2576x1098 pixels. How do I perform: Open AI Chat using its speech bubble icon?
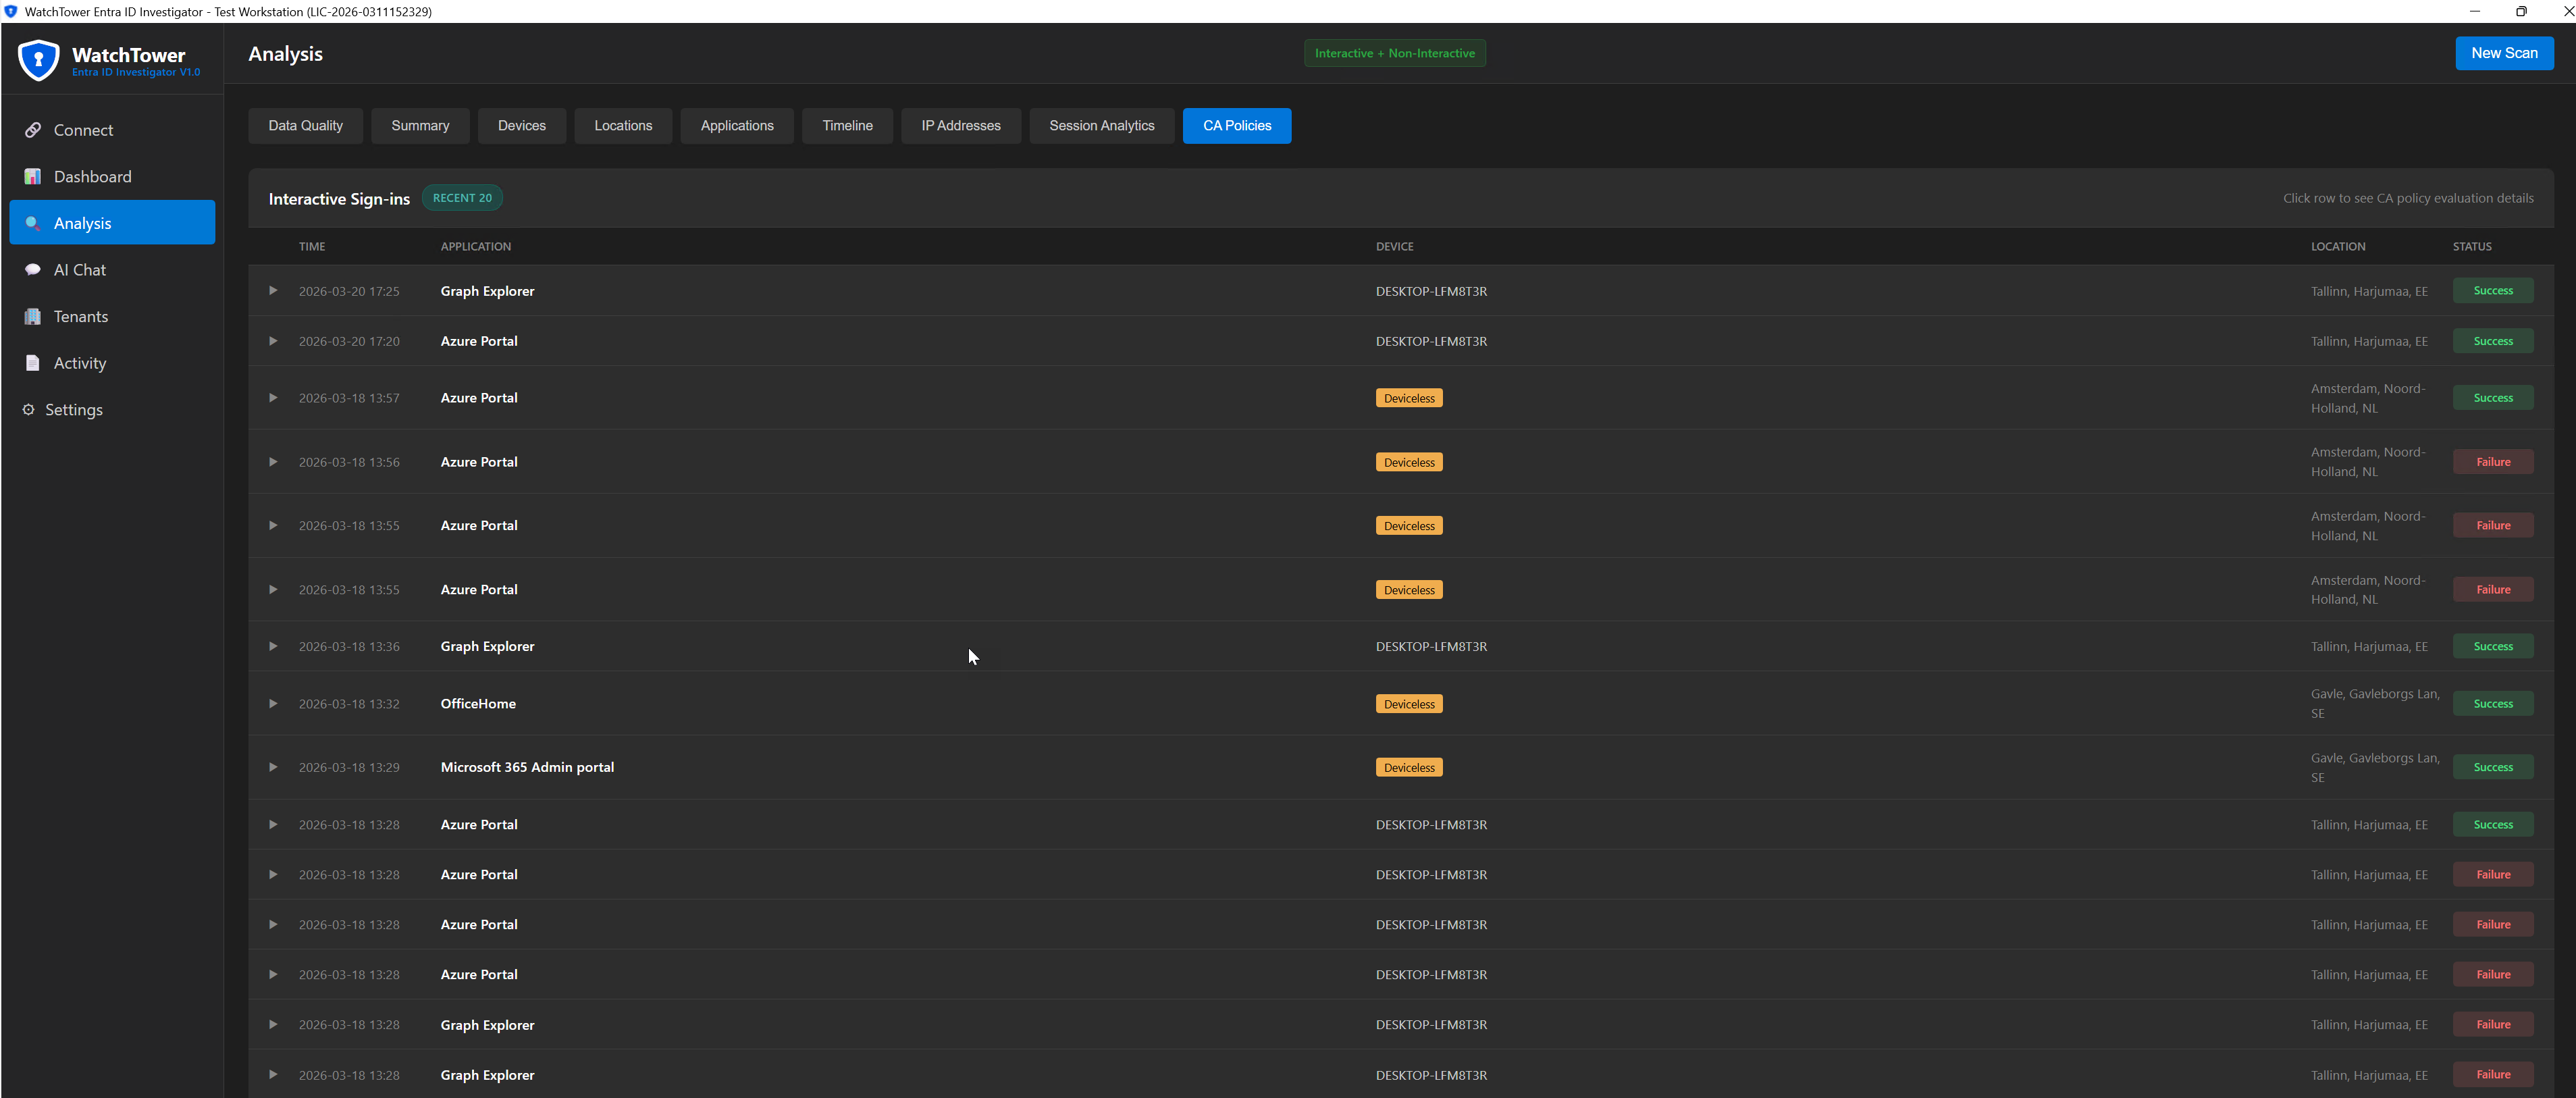(33, 269)
